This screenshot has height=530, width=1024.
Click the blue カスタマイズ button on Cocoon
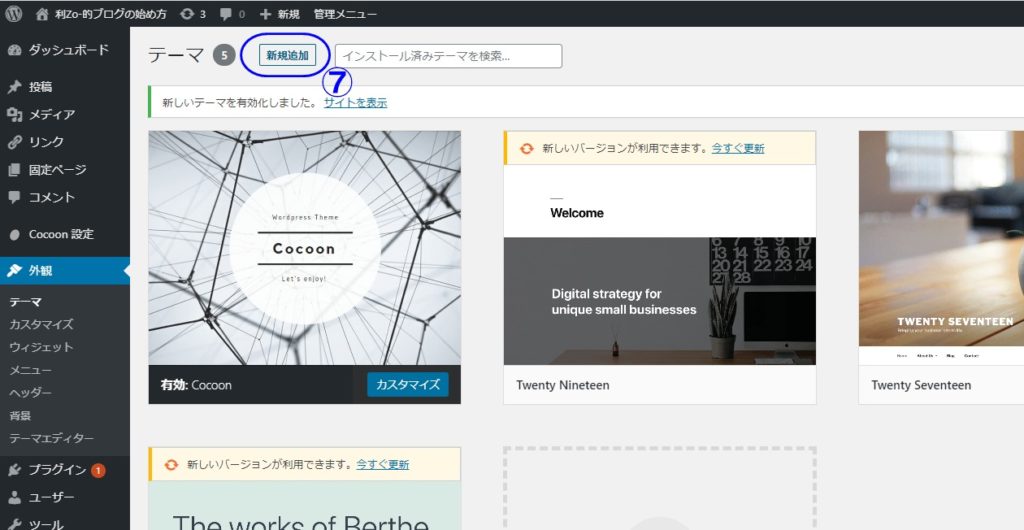[x=407, y=385]
